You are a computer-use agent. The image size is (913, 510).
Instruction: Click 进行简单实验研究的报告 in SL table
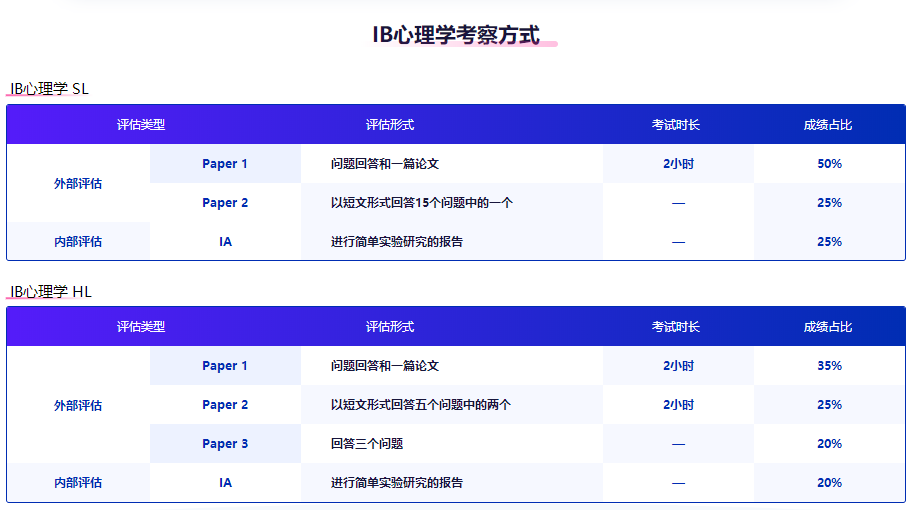pos(397,242)
